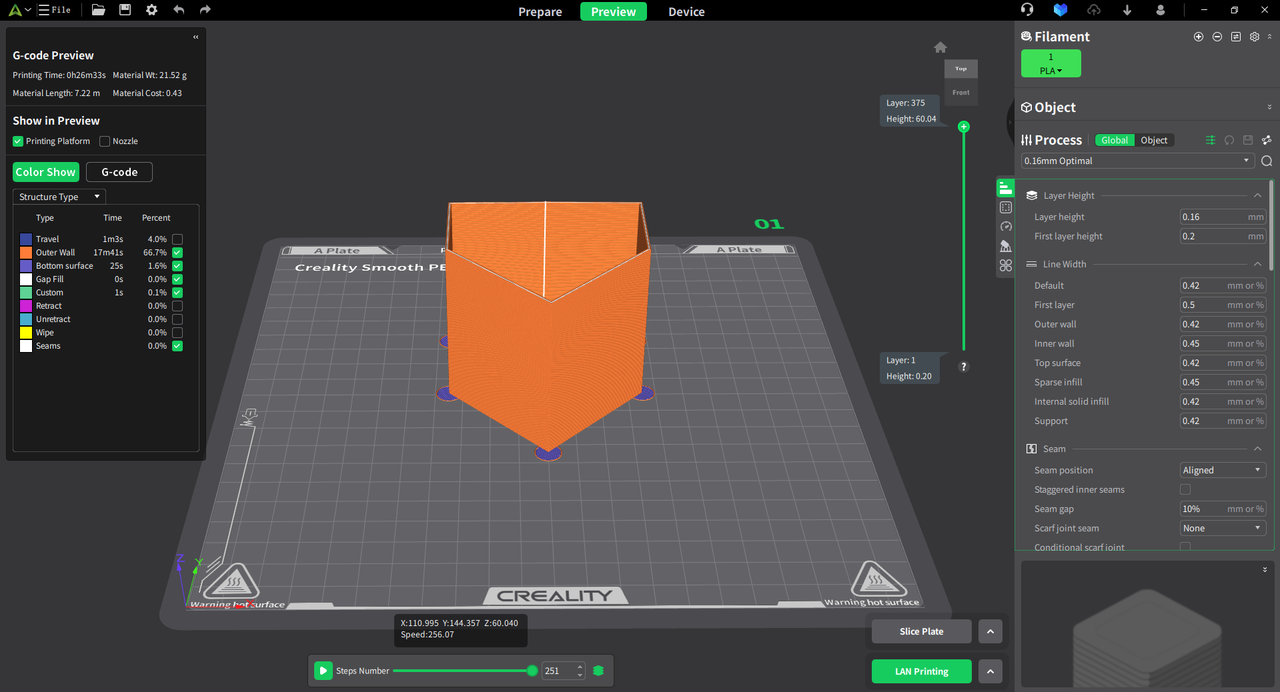Collapse Line Width section
Viewport: 1280px width, 692px height.
click(1258, 264)
